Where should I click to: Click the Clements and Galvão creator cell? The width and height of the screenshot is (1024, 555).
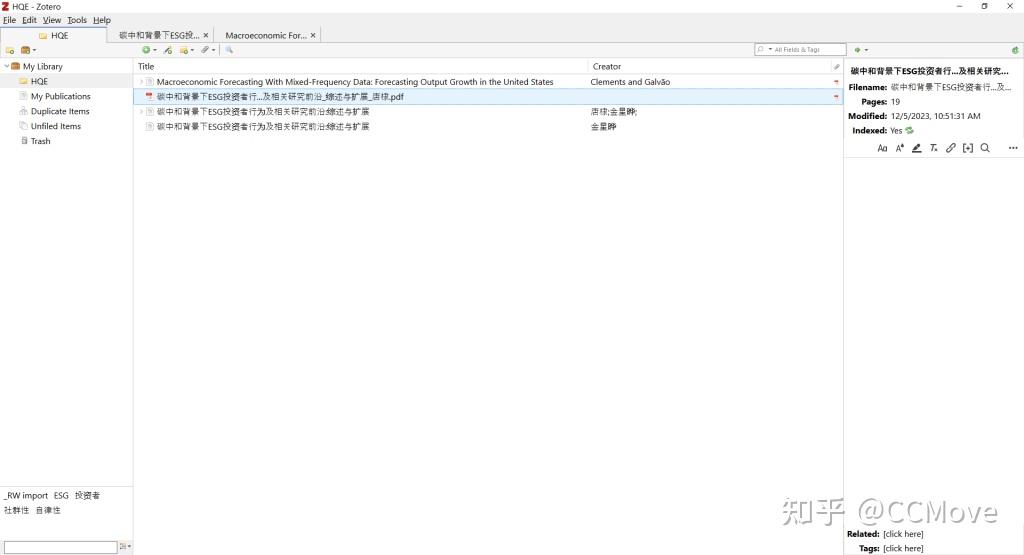630,82
